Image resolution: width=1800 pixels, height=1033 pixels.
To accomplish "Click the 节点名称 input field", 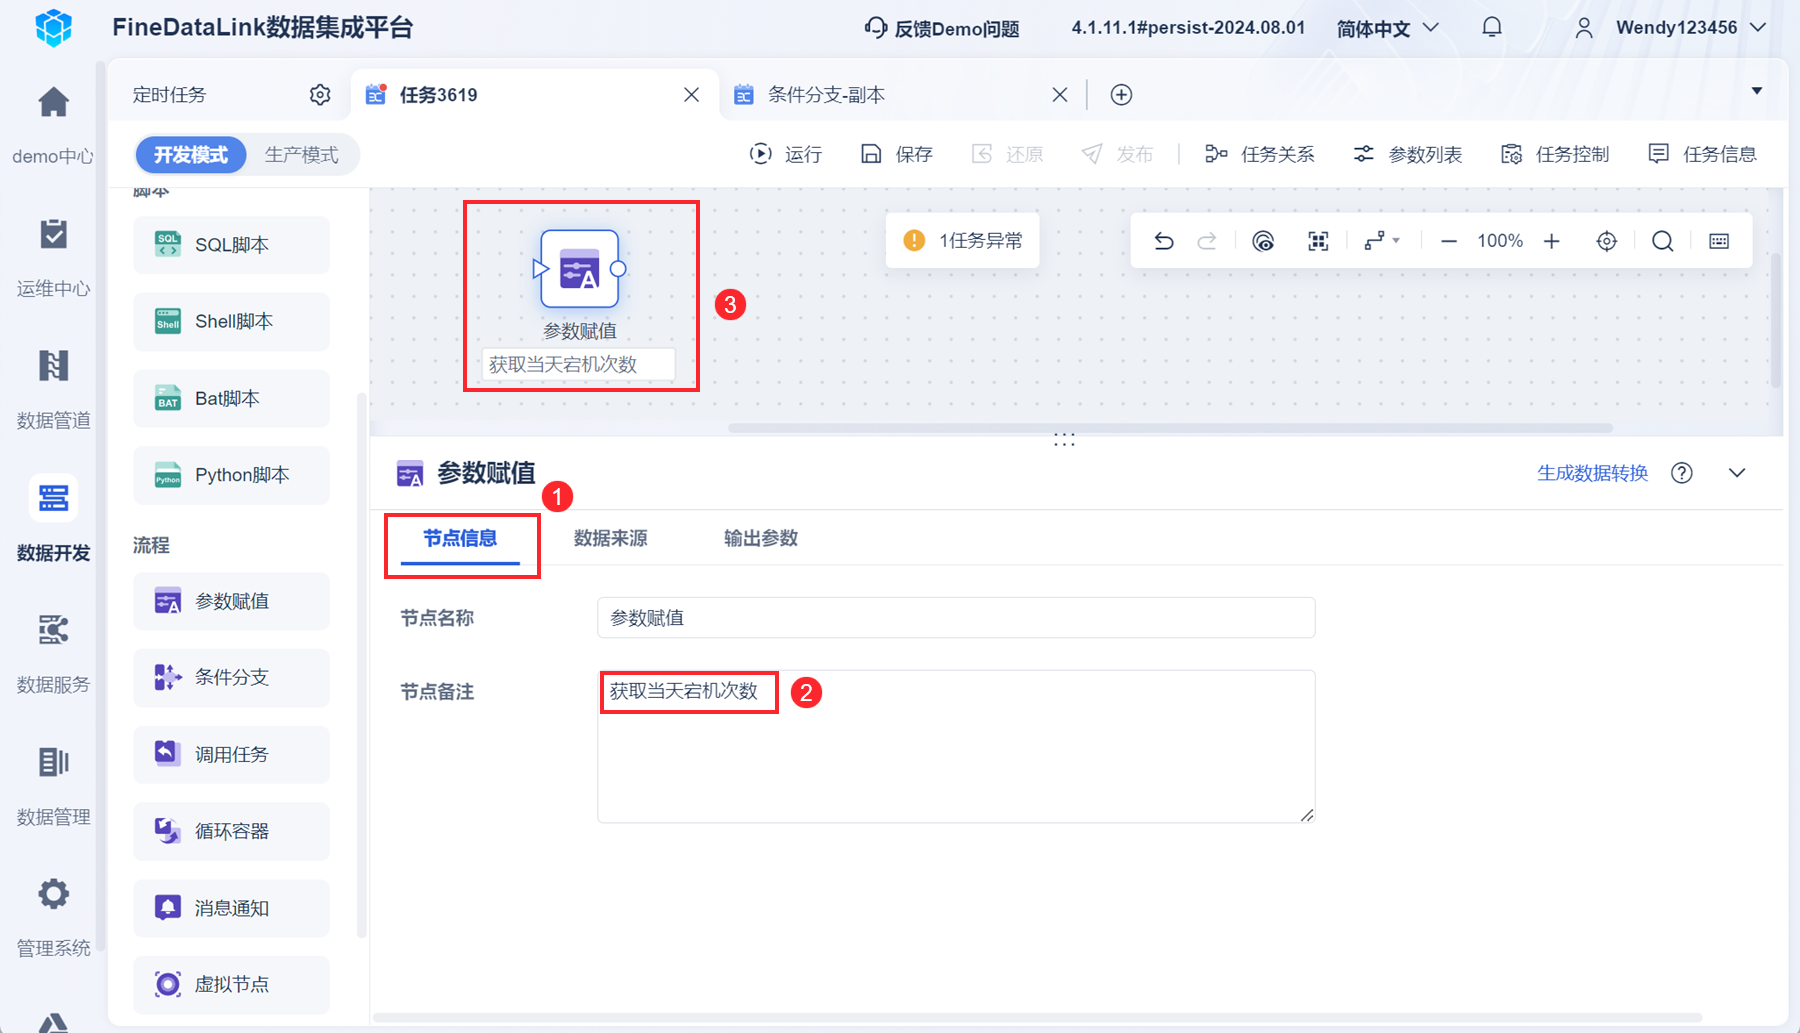I will pos(956,618).
